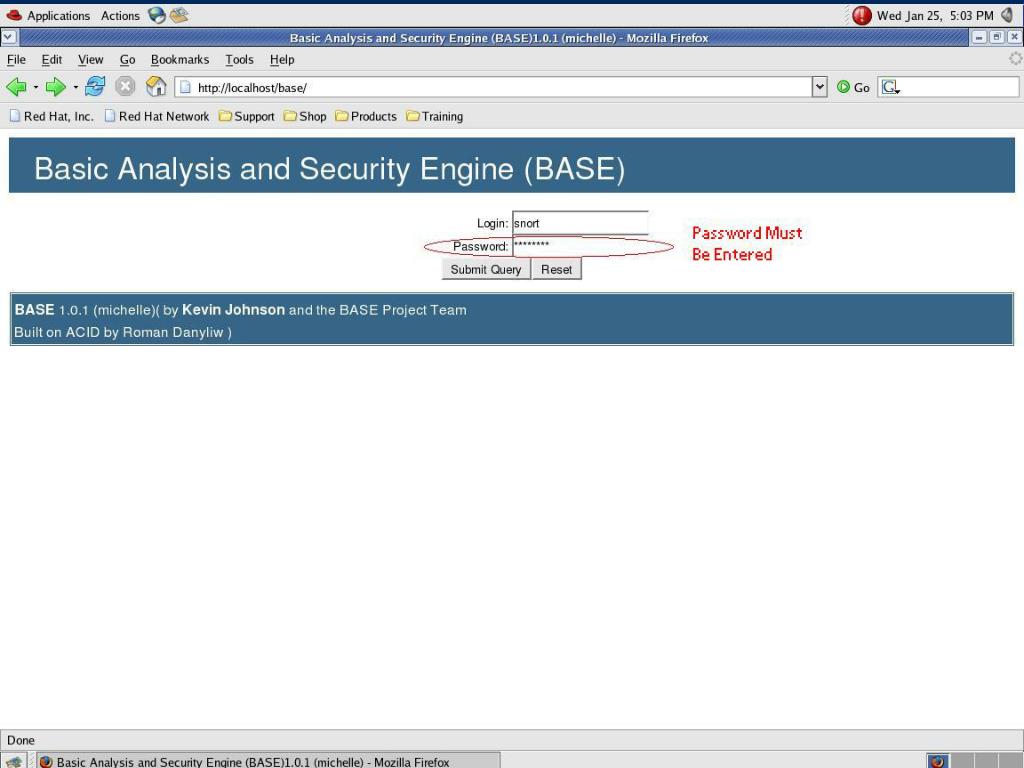
Task: Click the green Forward arrow
Action: pos(56,87)
